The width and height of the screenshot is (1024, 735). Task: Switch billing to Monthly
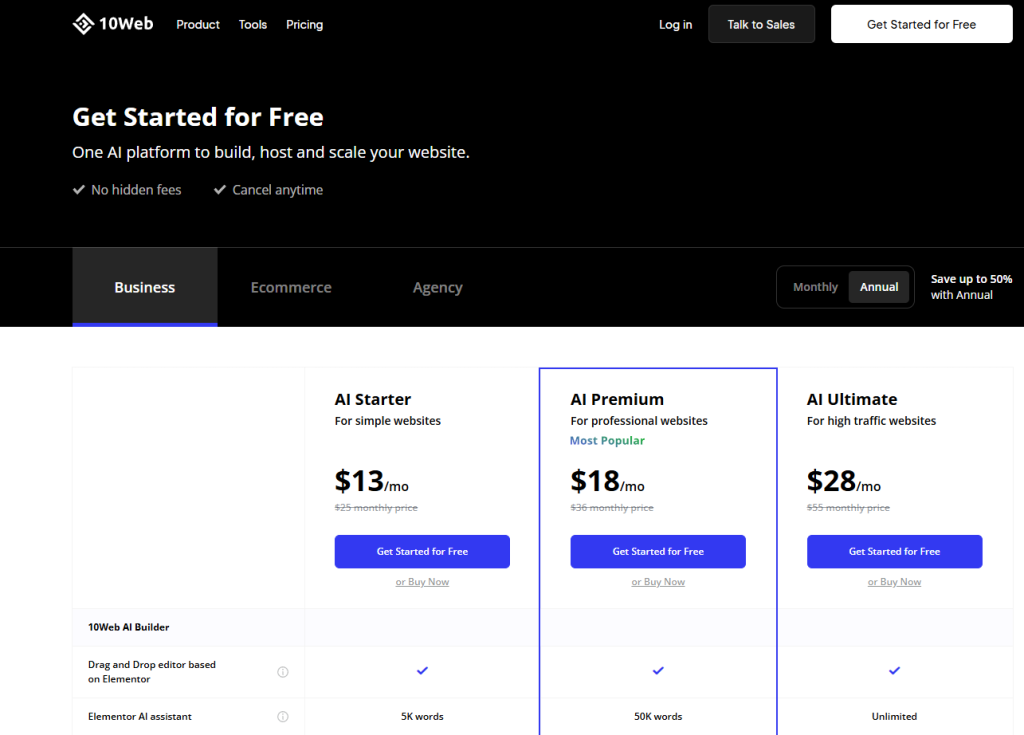pos(815,287)
